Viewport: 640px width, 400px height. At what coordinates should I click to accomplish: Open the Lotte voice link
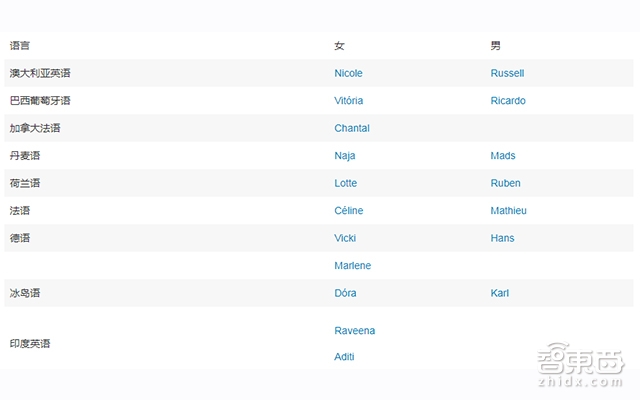click(x=345, y=183)
